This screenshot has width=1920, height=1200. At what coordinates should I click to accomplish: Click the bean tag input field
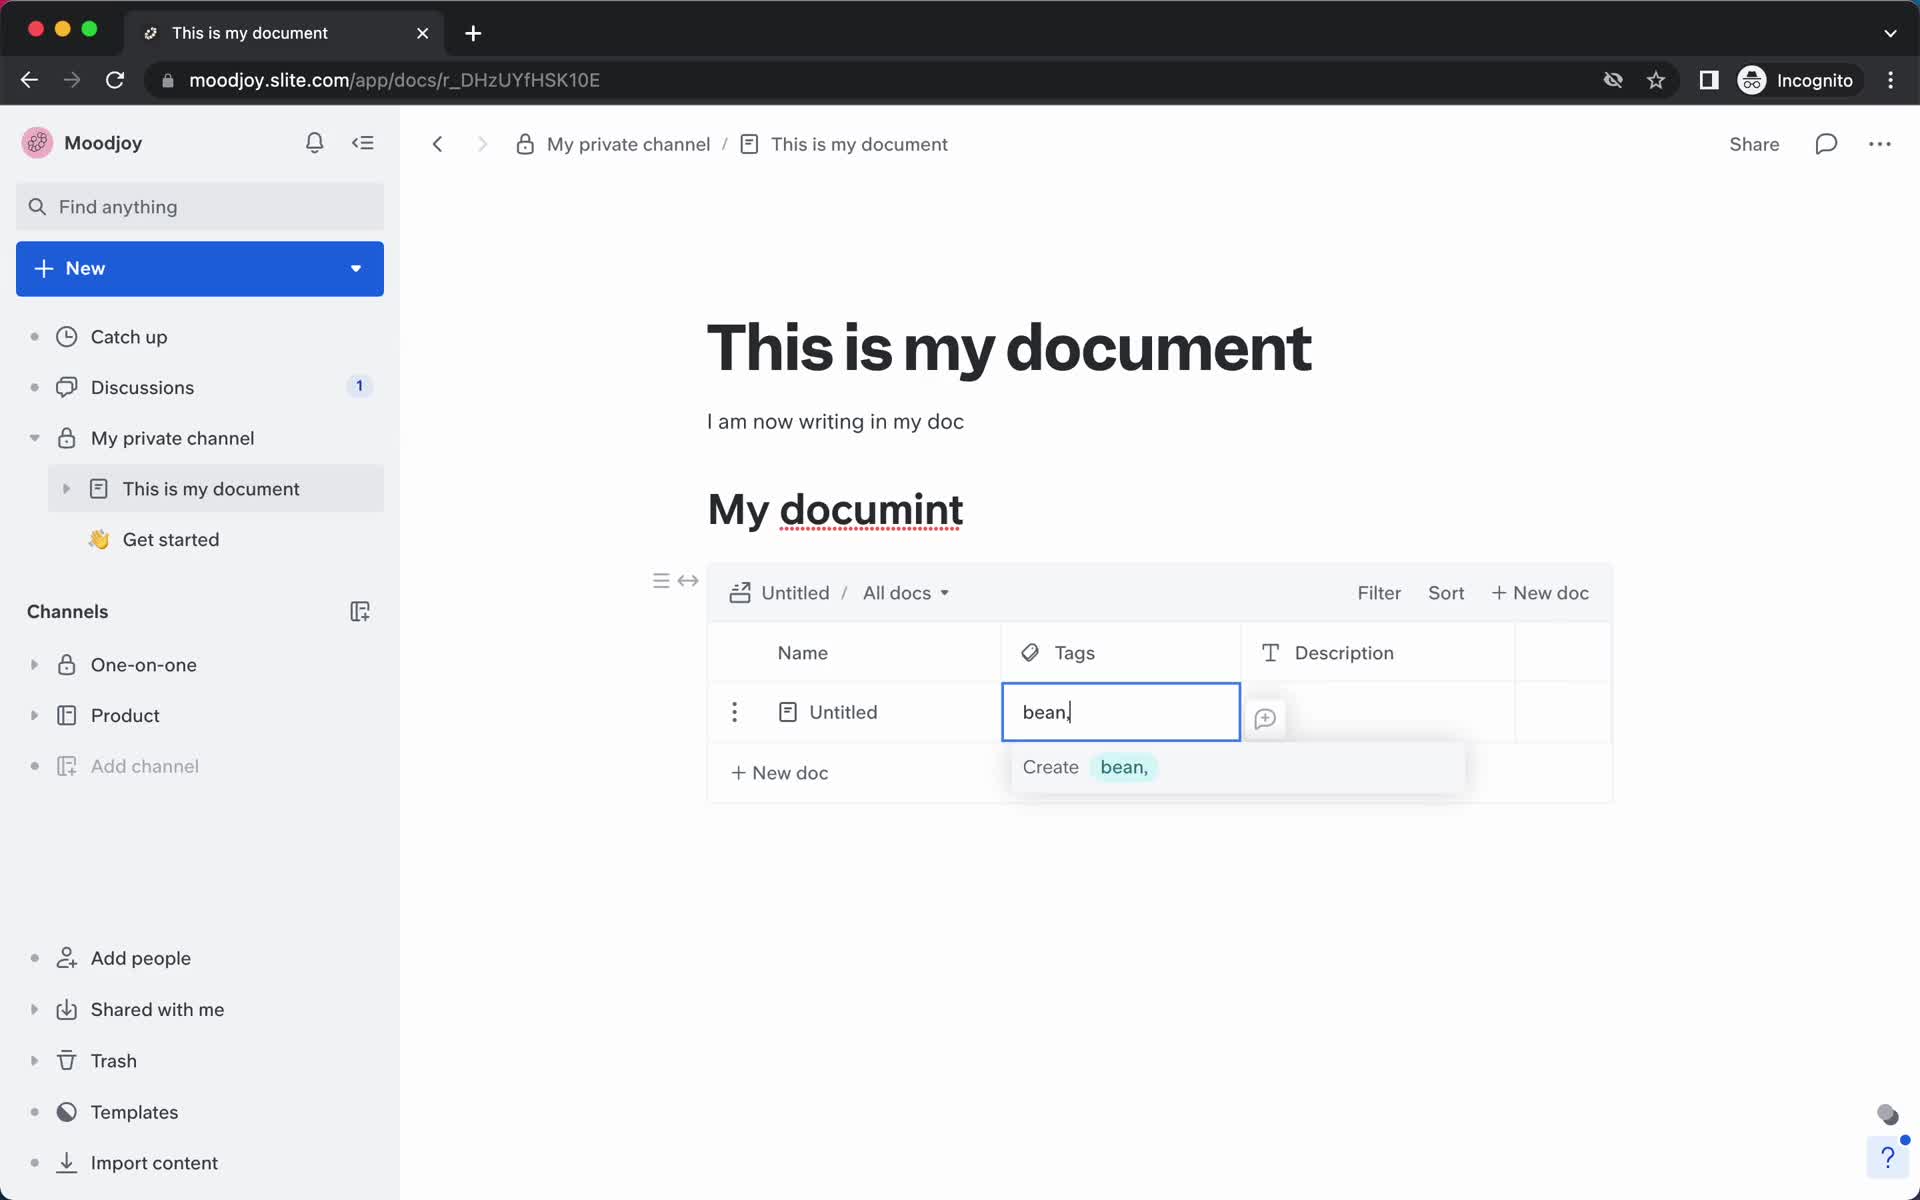pos(1121,712)
